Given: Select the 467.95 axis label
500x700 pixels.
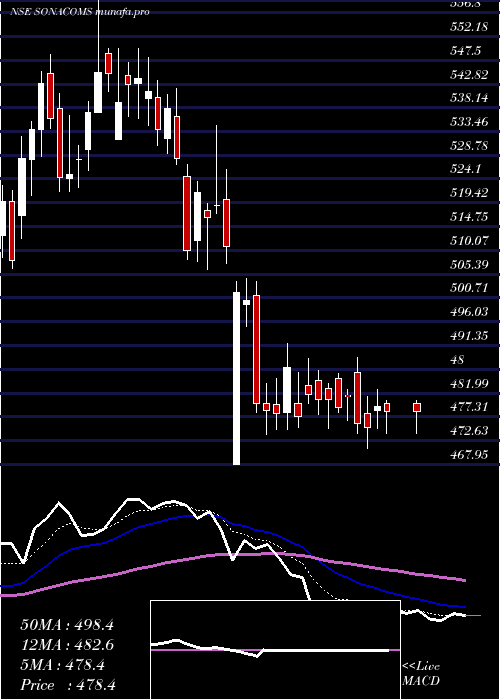Looking at the screenshot, I should click(469, 455).
